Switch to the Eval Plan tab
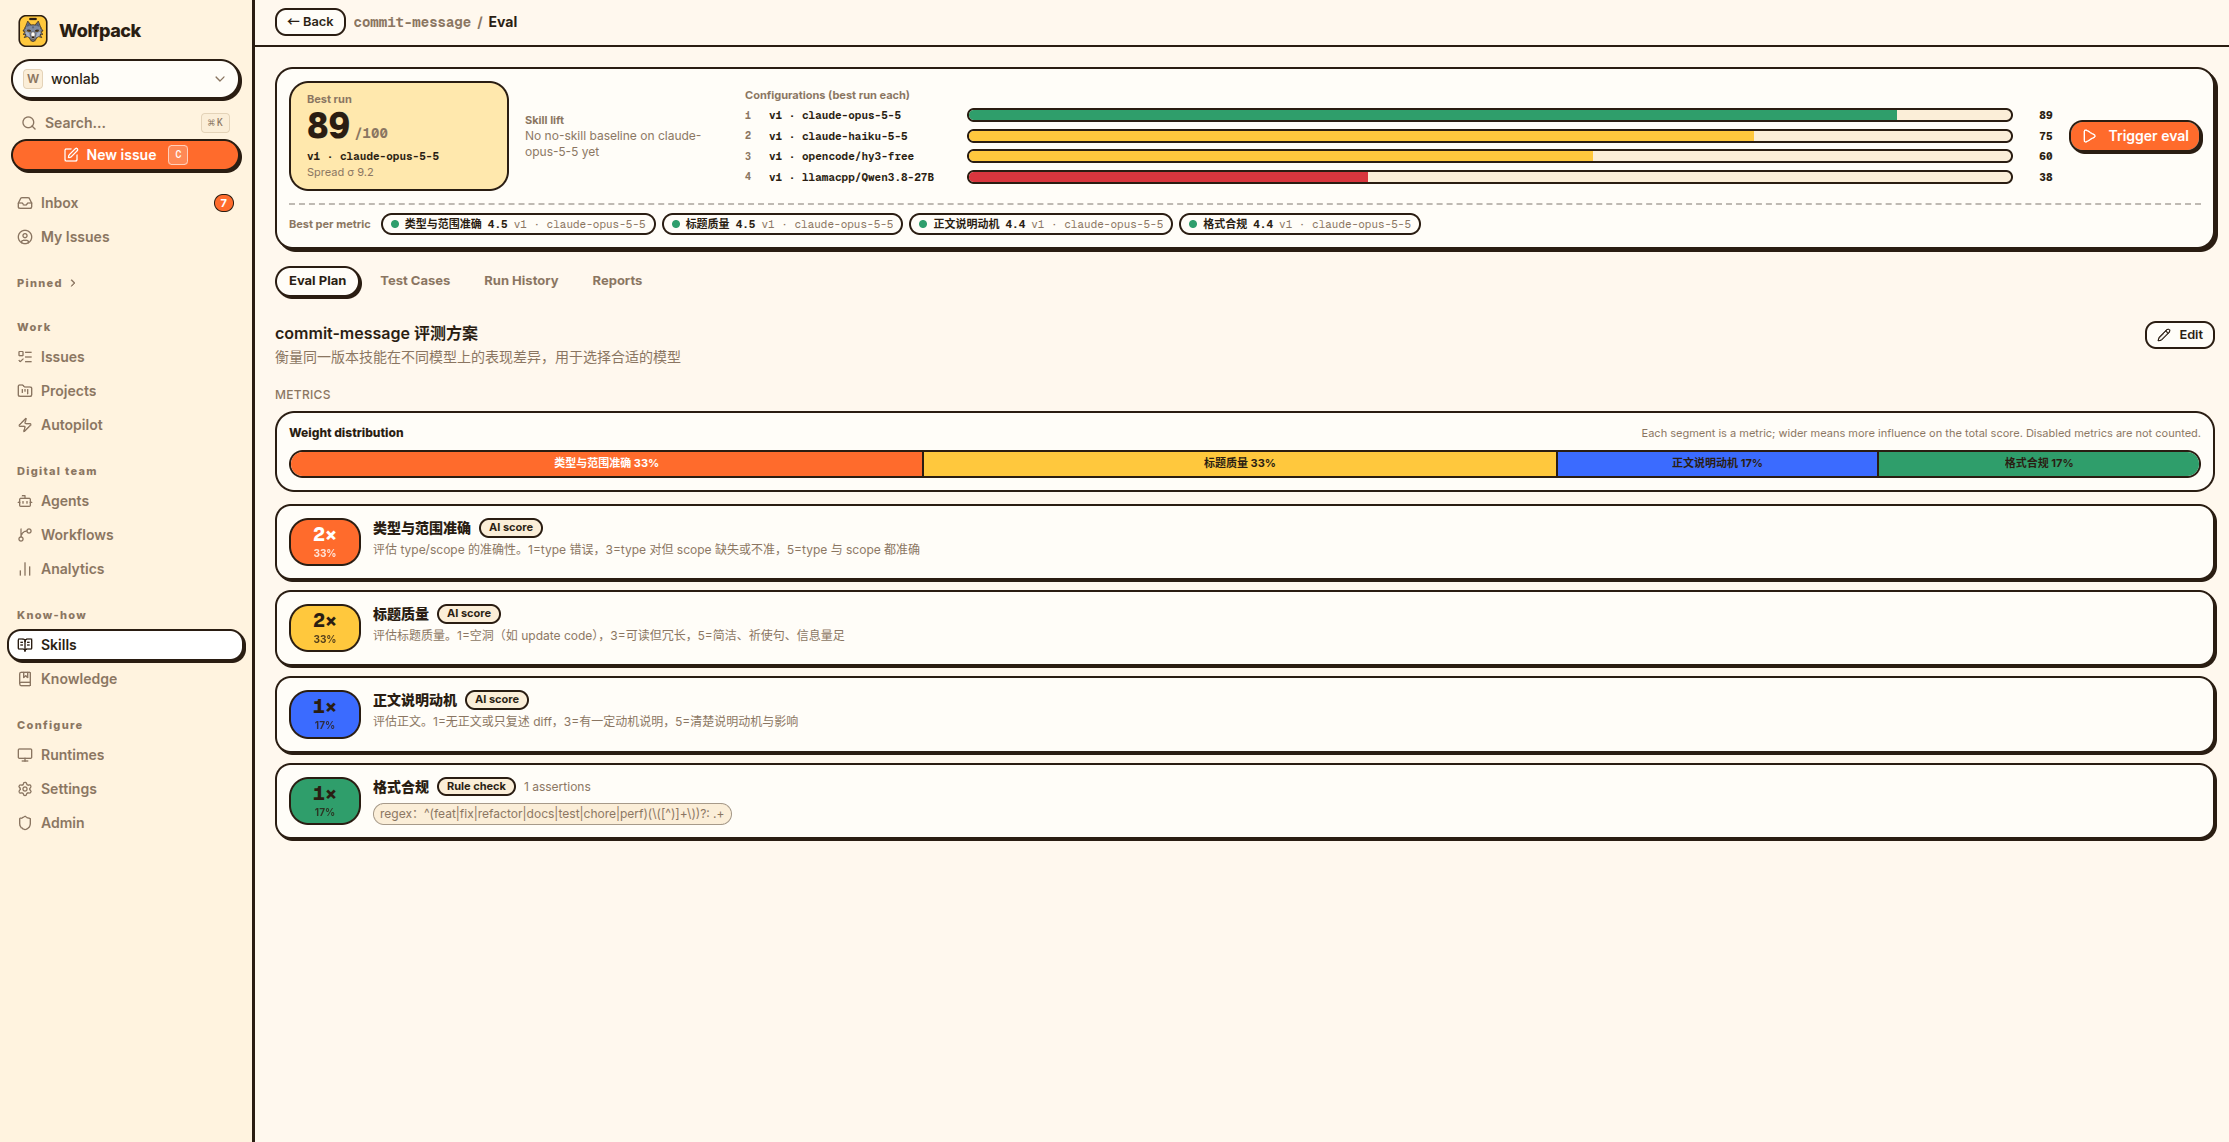 tap(317, 281)
